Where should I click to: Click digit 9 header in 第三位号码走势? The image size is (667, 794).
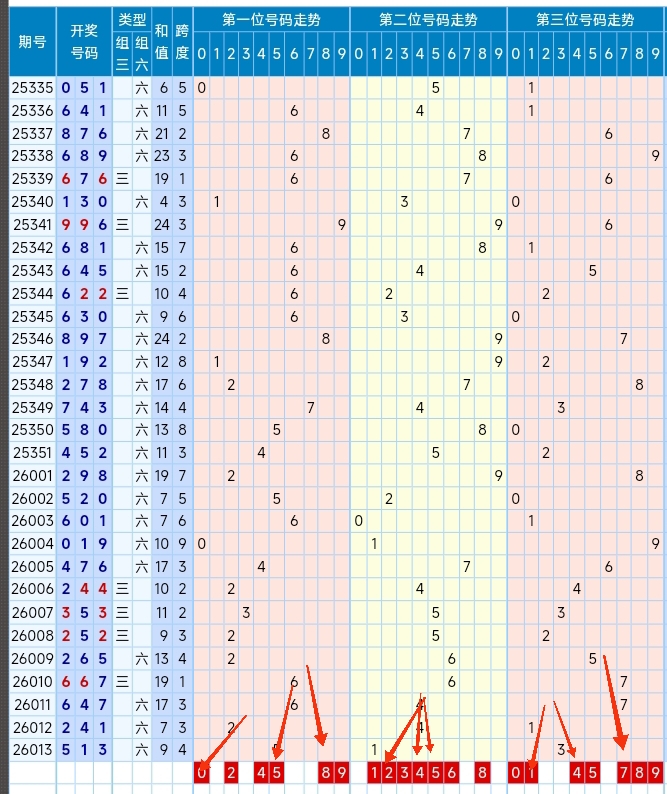(x=655, y=54)
